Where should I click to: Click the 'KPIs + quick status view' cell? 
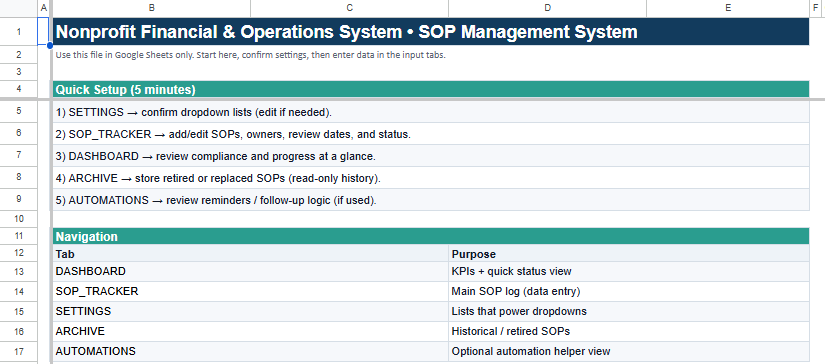tap(629, 271)
